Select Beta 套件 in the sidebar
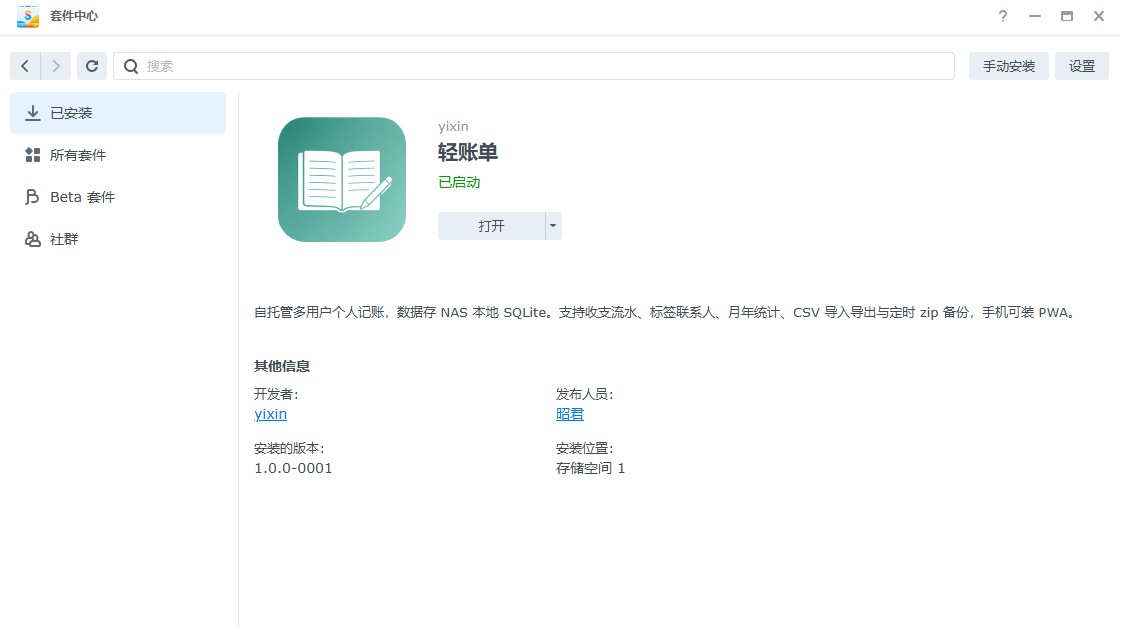Viewport: 1121px width, 629px height. [118, 197]
